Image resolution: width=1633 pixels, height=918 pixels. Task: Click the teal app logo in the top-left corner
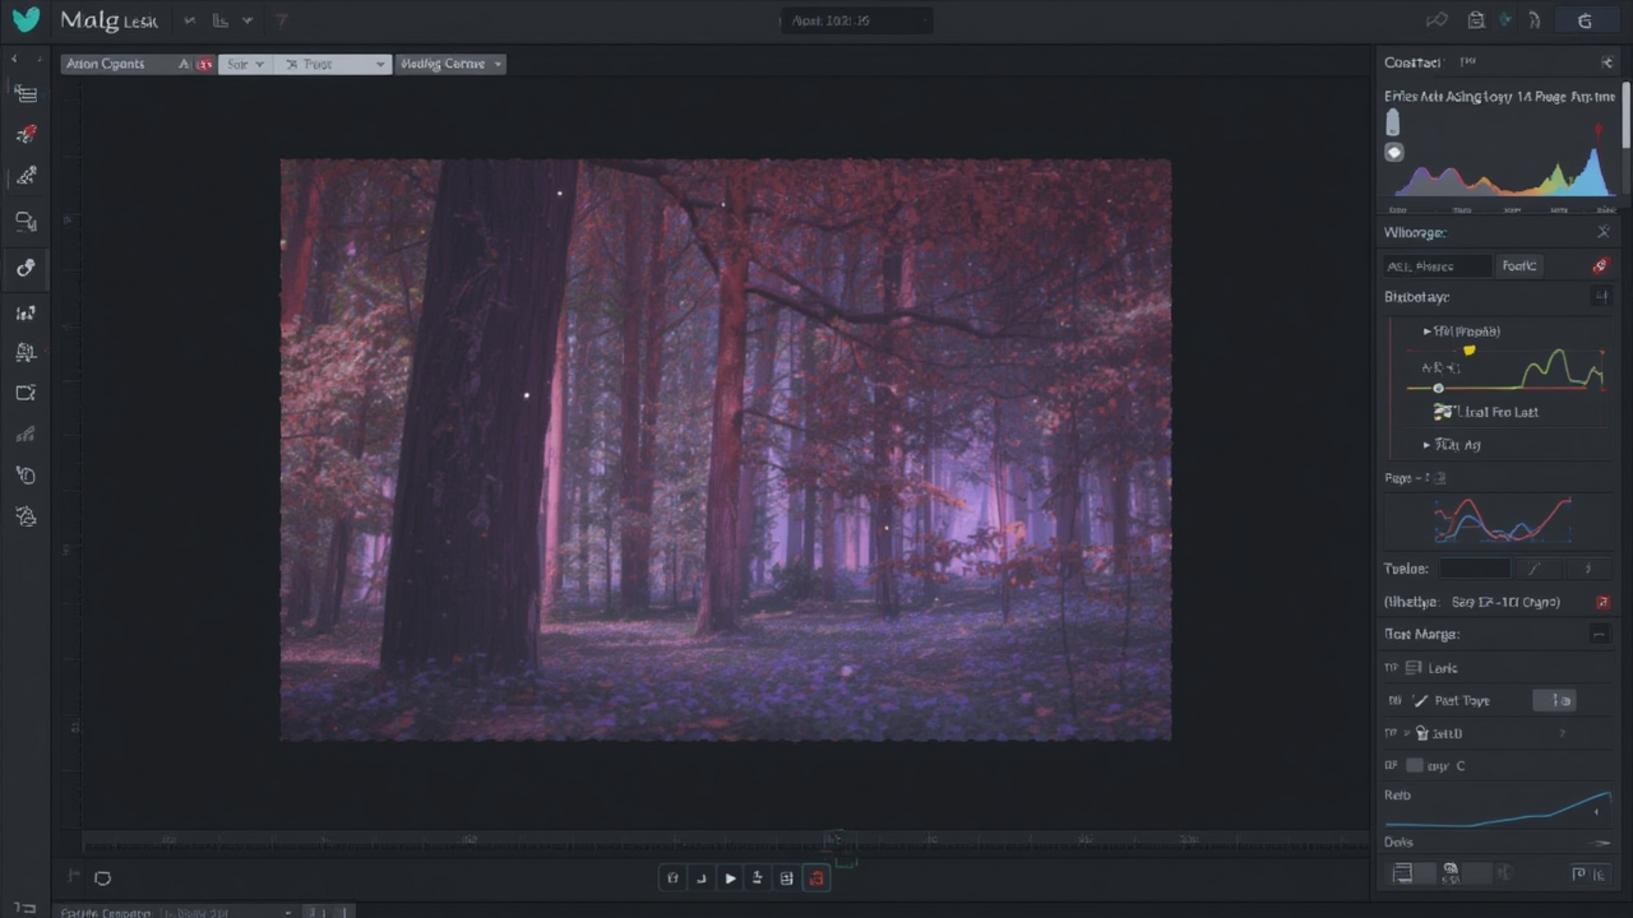pos(26,19)
